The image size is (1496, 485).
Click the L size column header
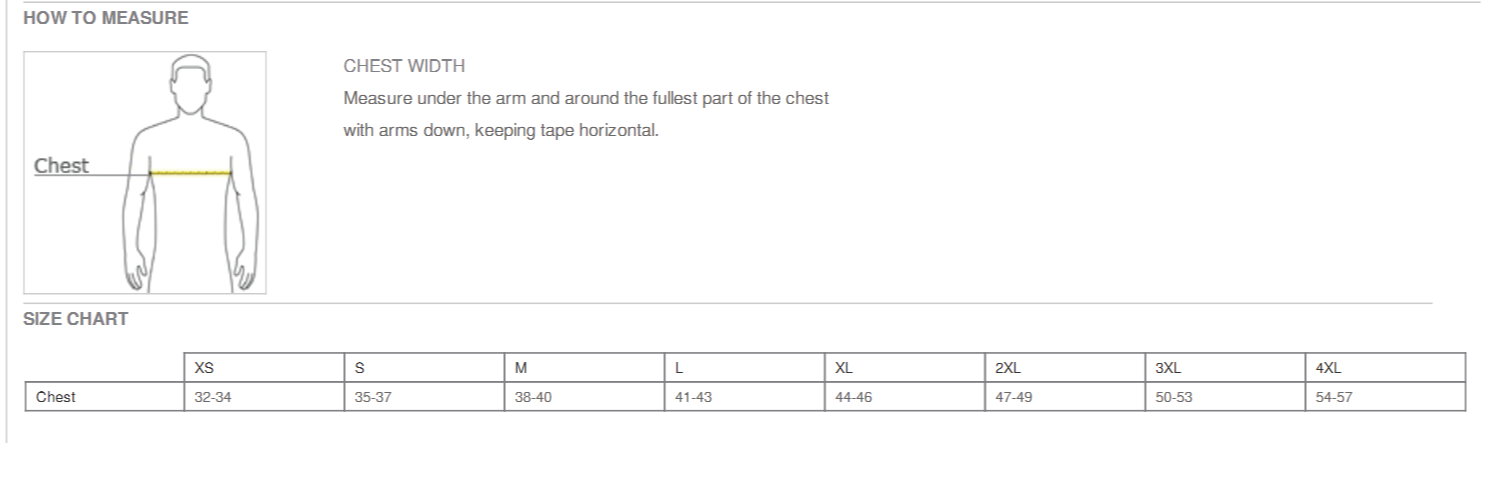pyautogui.click(x=744, y=368)
